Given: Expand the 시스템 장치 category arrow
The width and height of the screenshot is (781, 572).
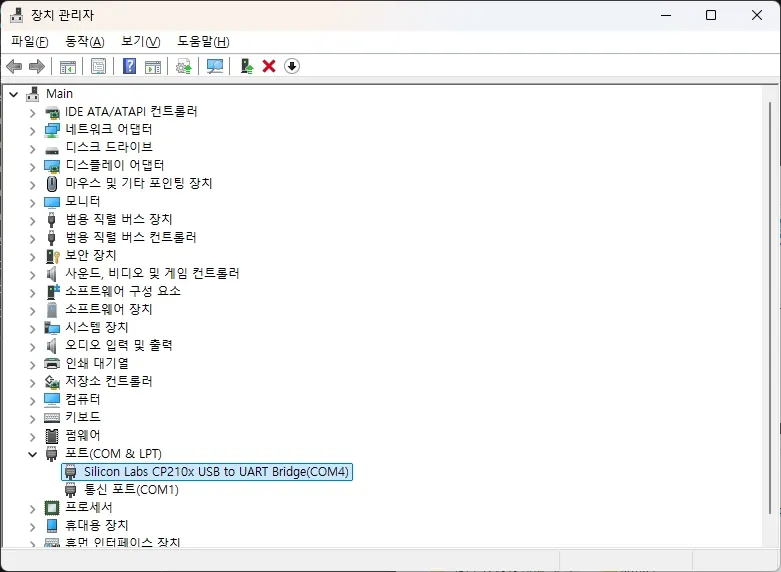Looking at the screenshot, I should [x=33, y=329].
